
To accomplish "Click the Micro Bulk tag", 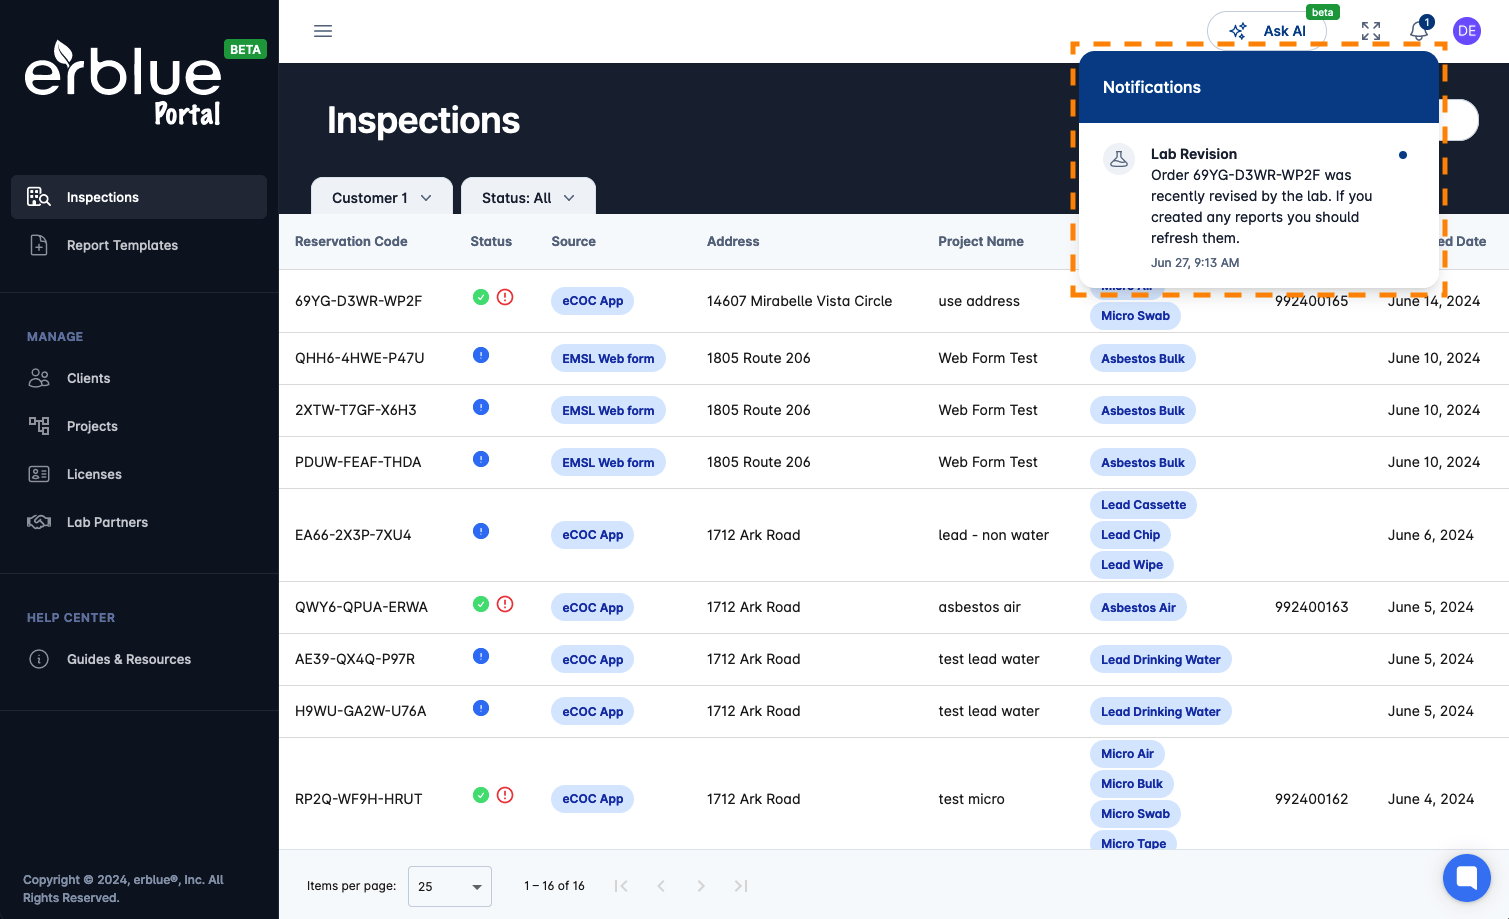I will 1132,784.
